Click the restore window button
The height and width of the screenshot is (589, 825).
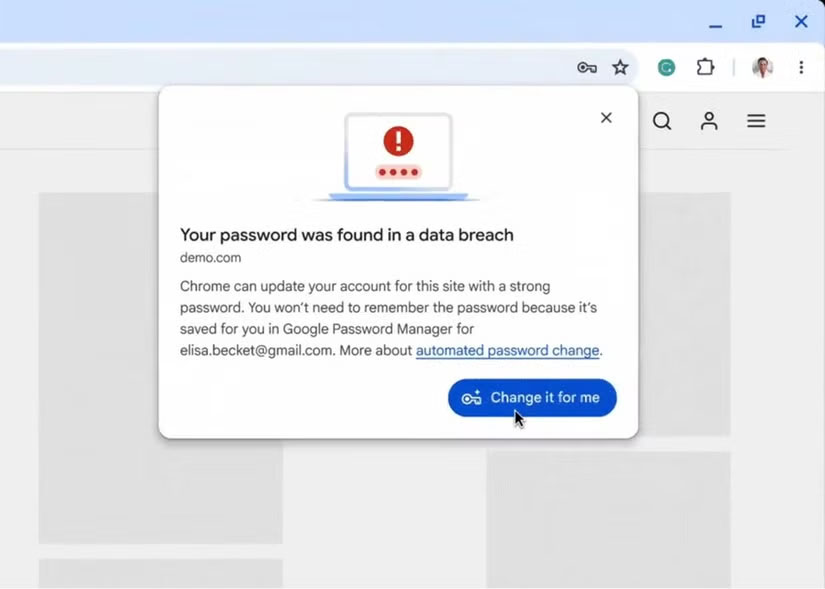pyautogui.click(x=758, y=21)
